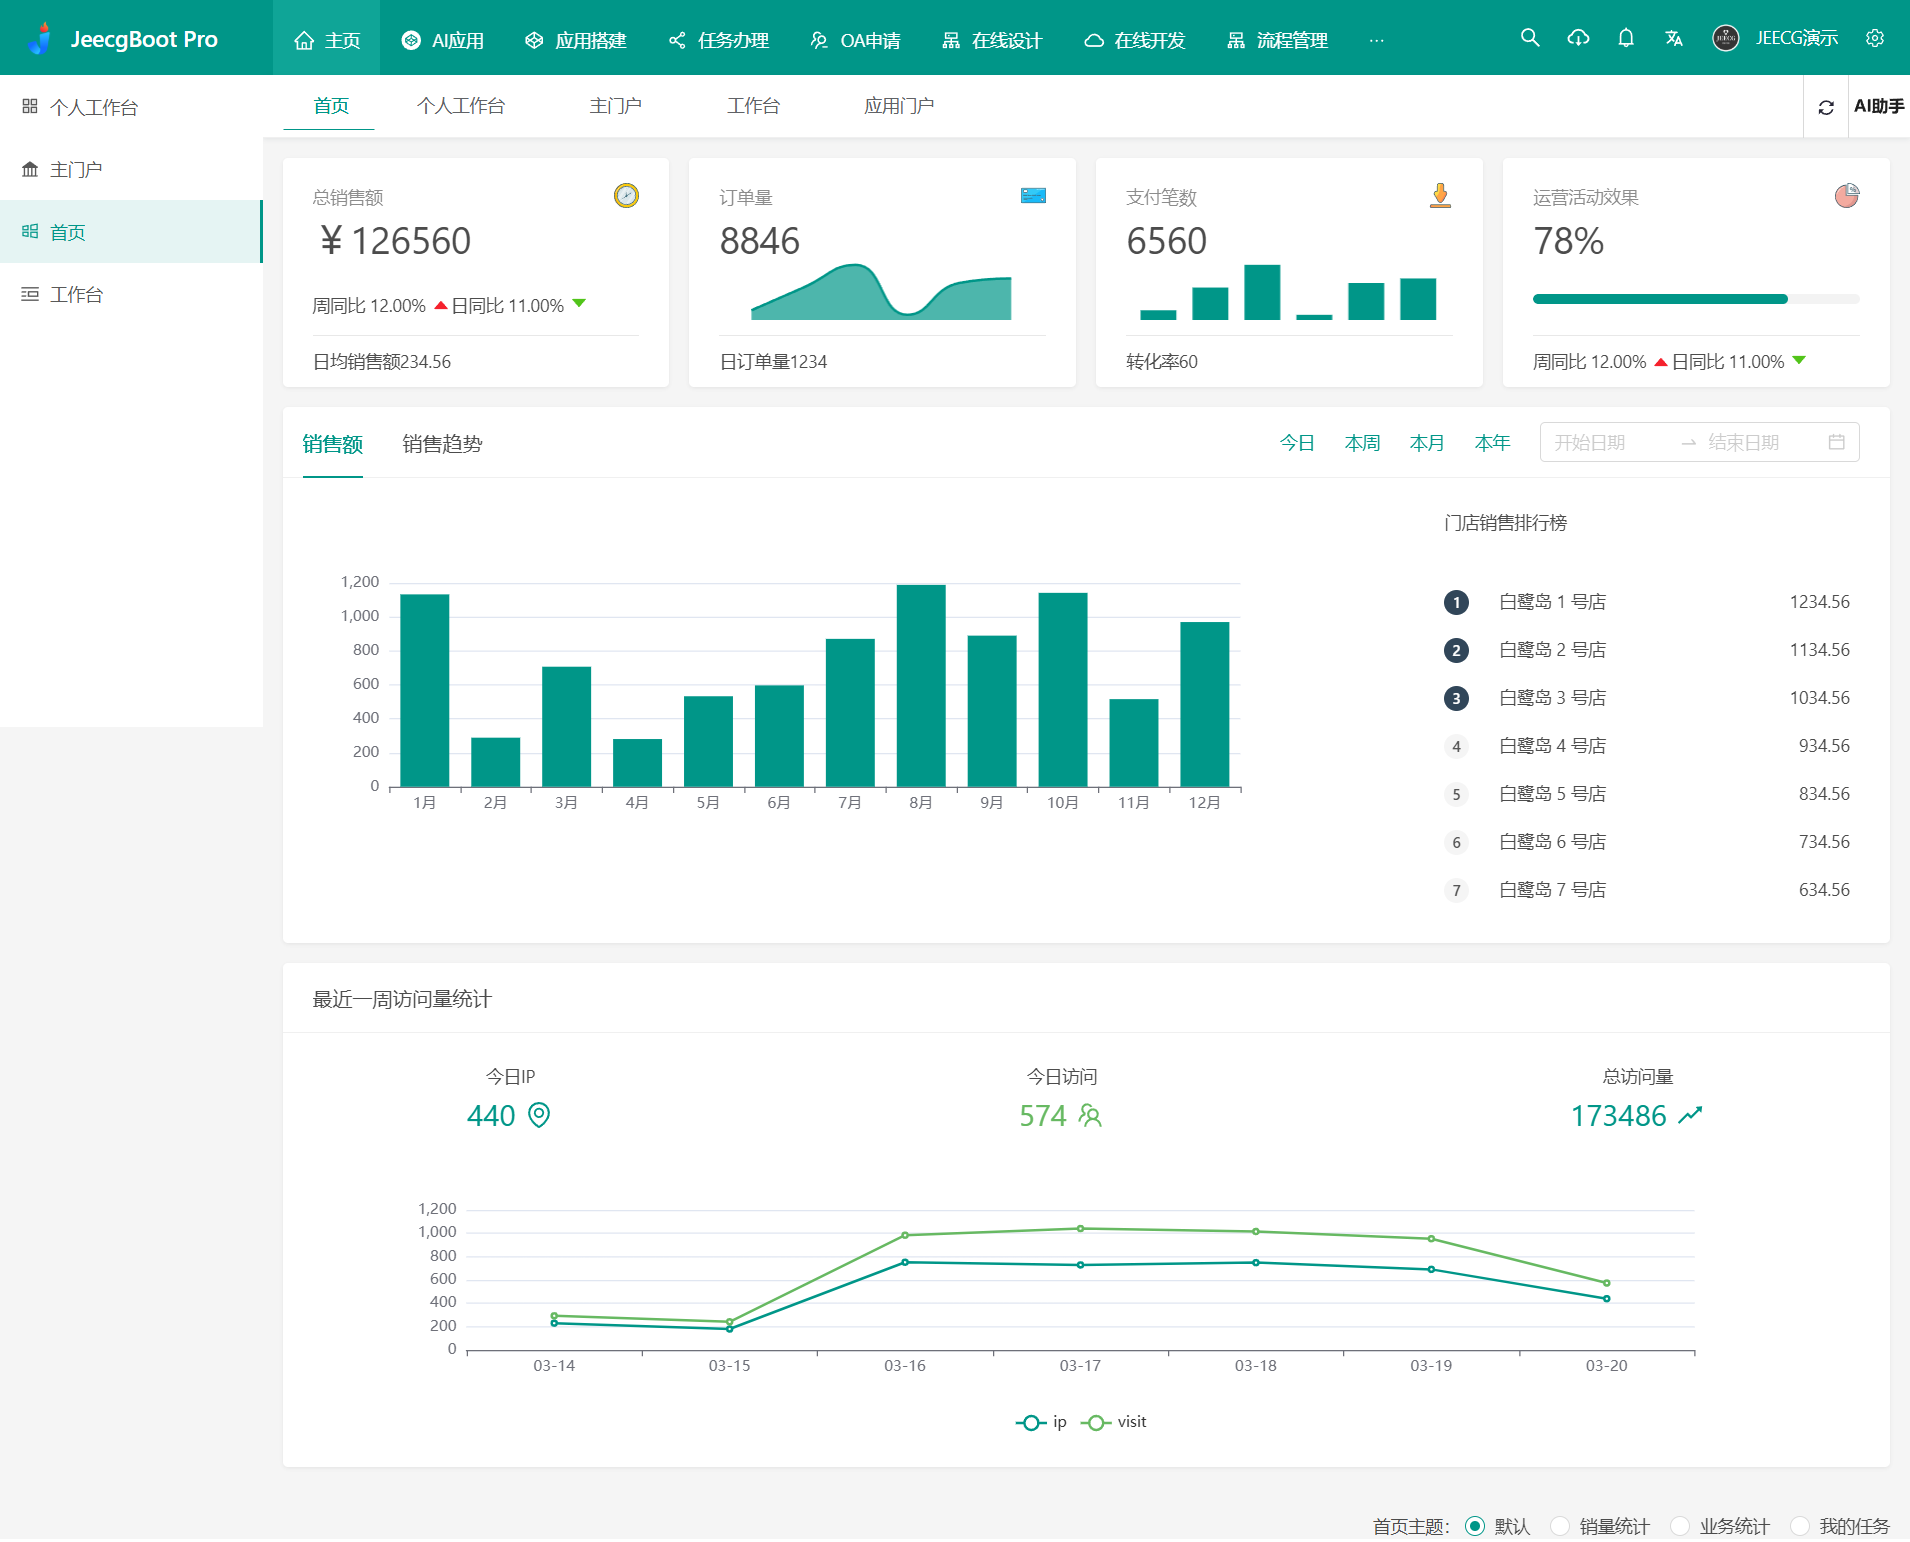This screenshot has height=1542, width=1910.
Task: Click the JEECG user avatar
Action: 1725,38
